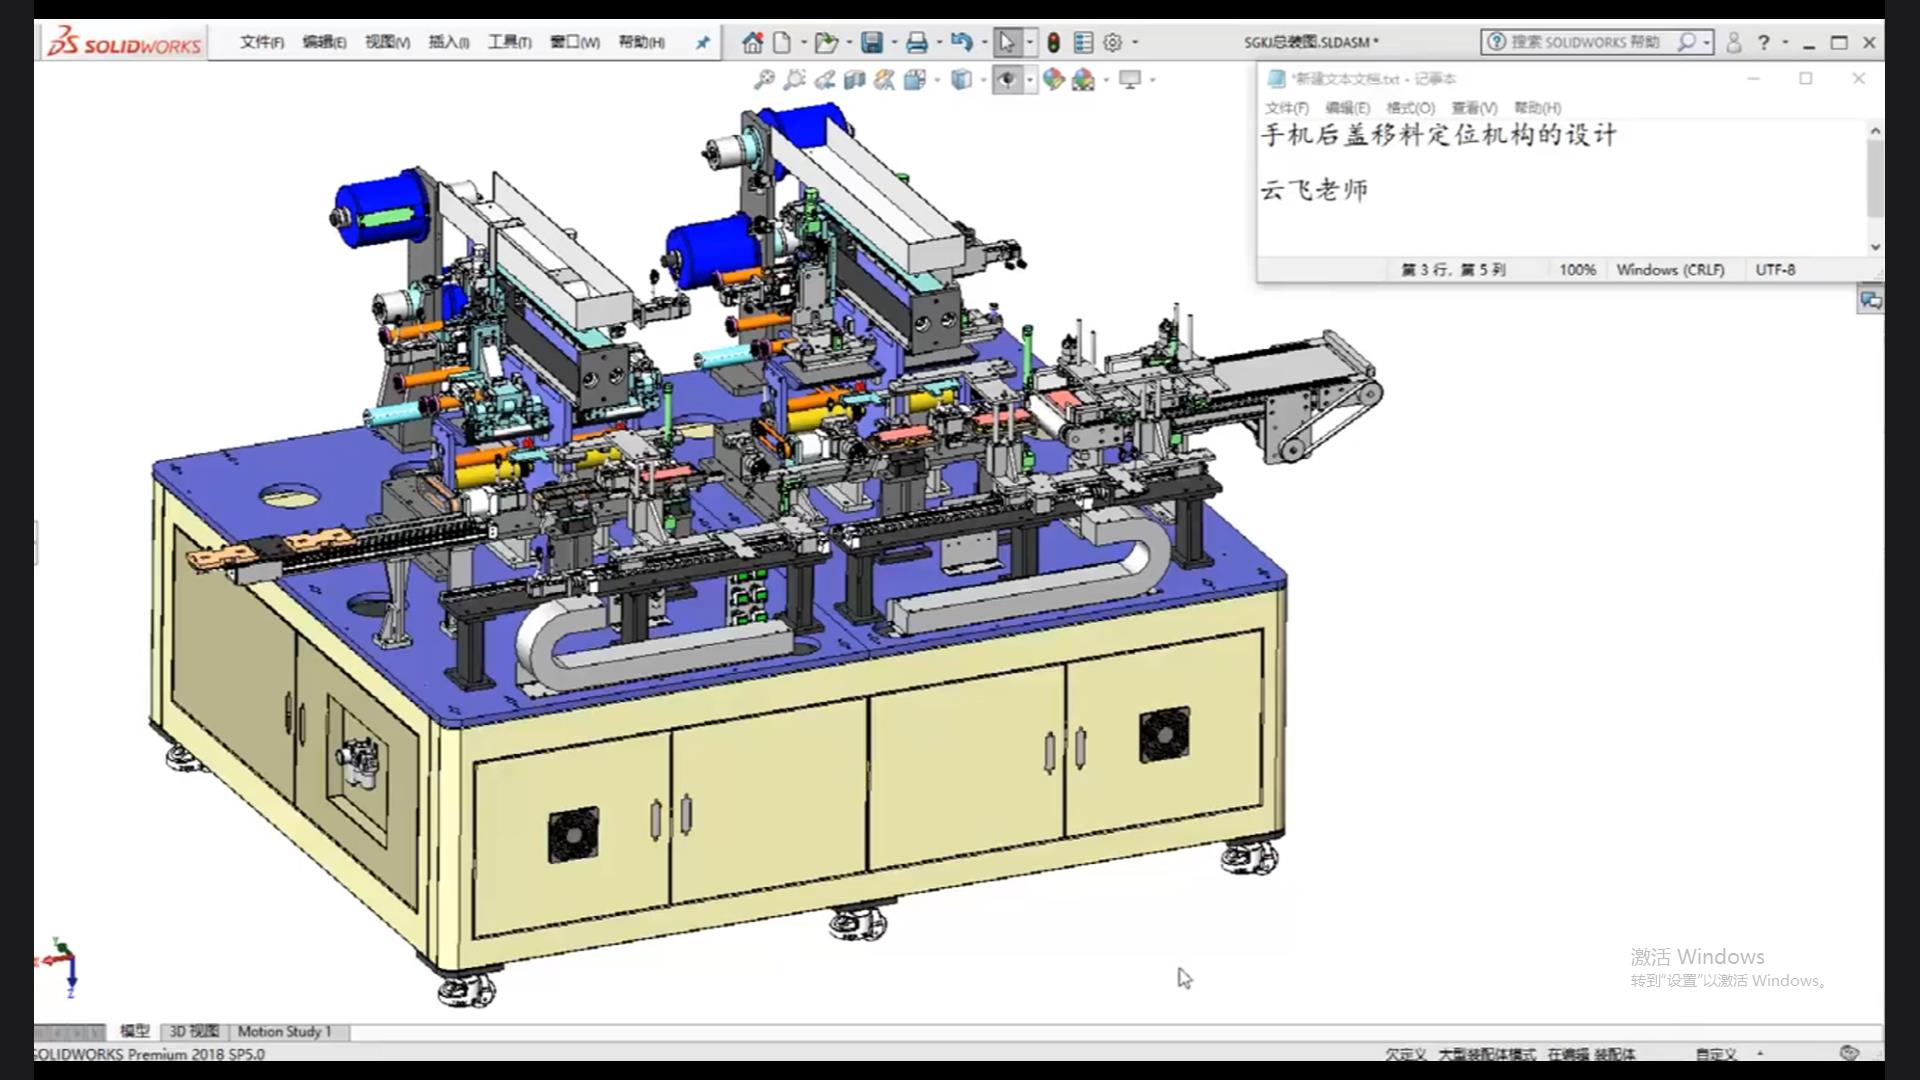Click Zoom to Fit magnifier icon

pos(764,79)
